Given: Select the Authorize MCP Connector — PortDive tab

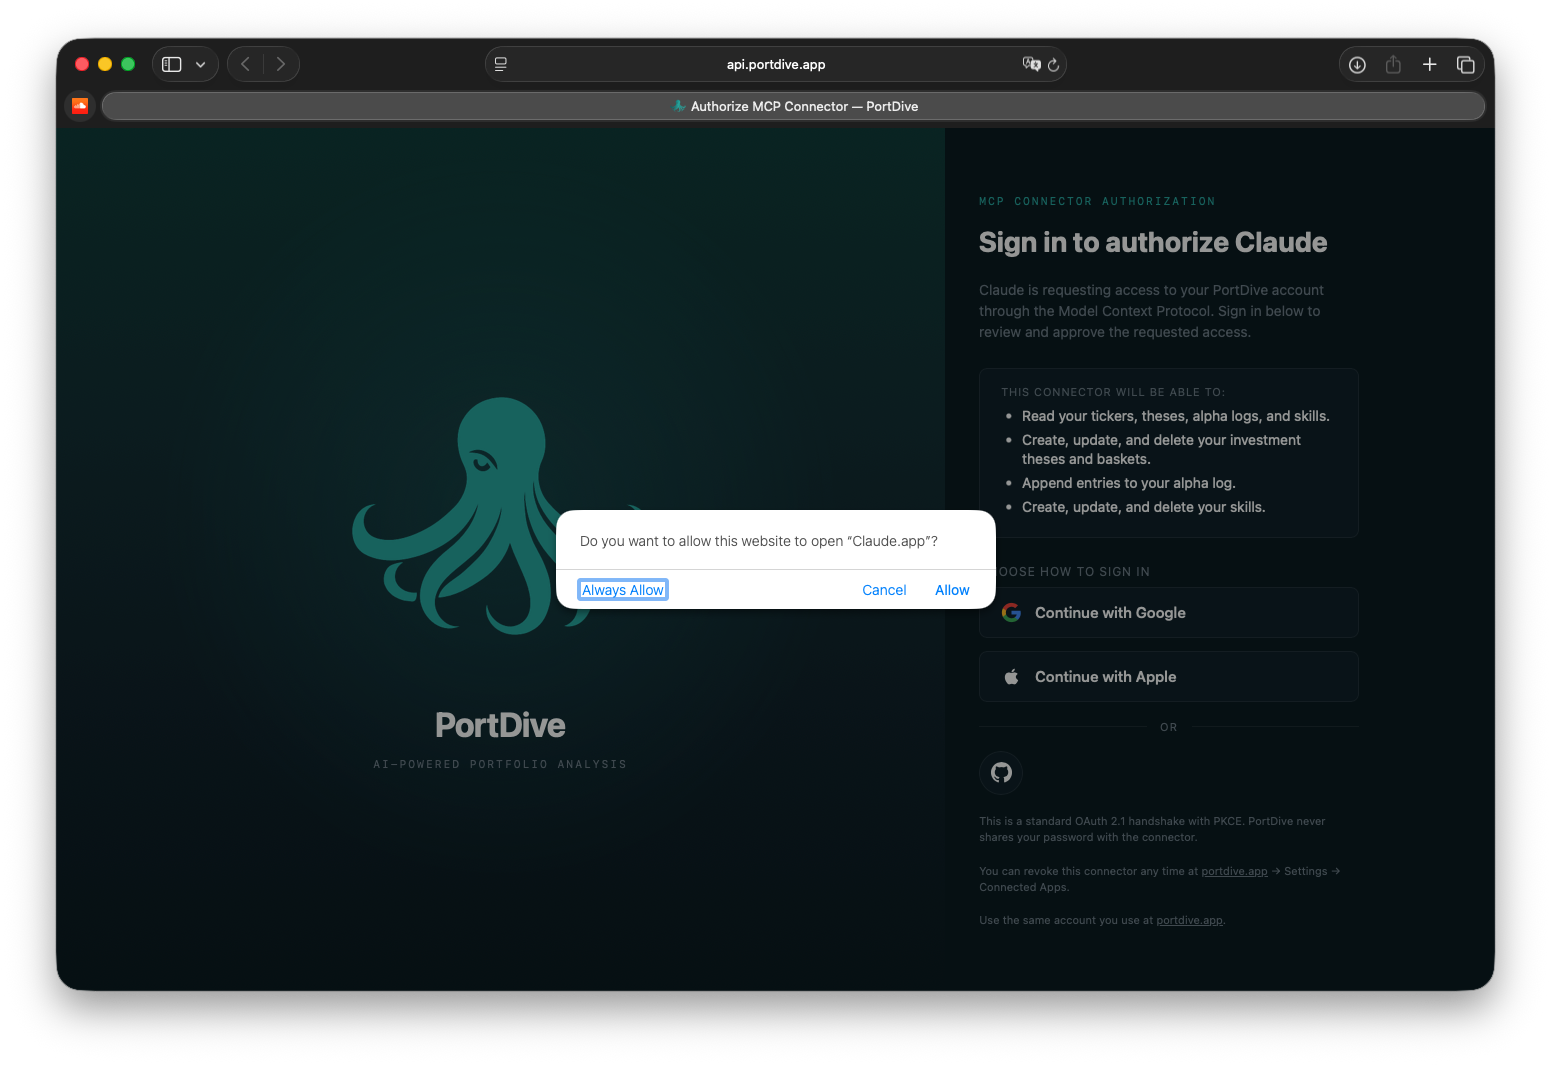Looking at the screenshot, I should tap(794, 106).
